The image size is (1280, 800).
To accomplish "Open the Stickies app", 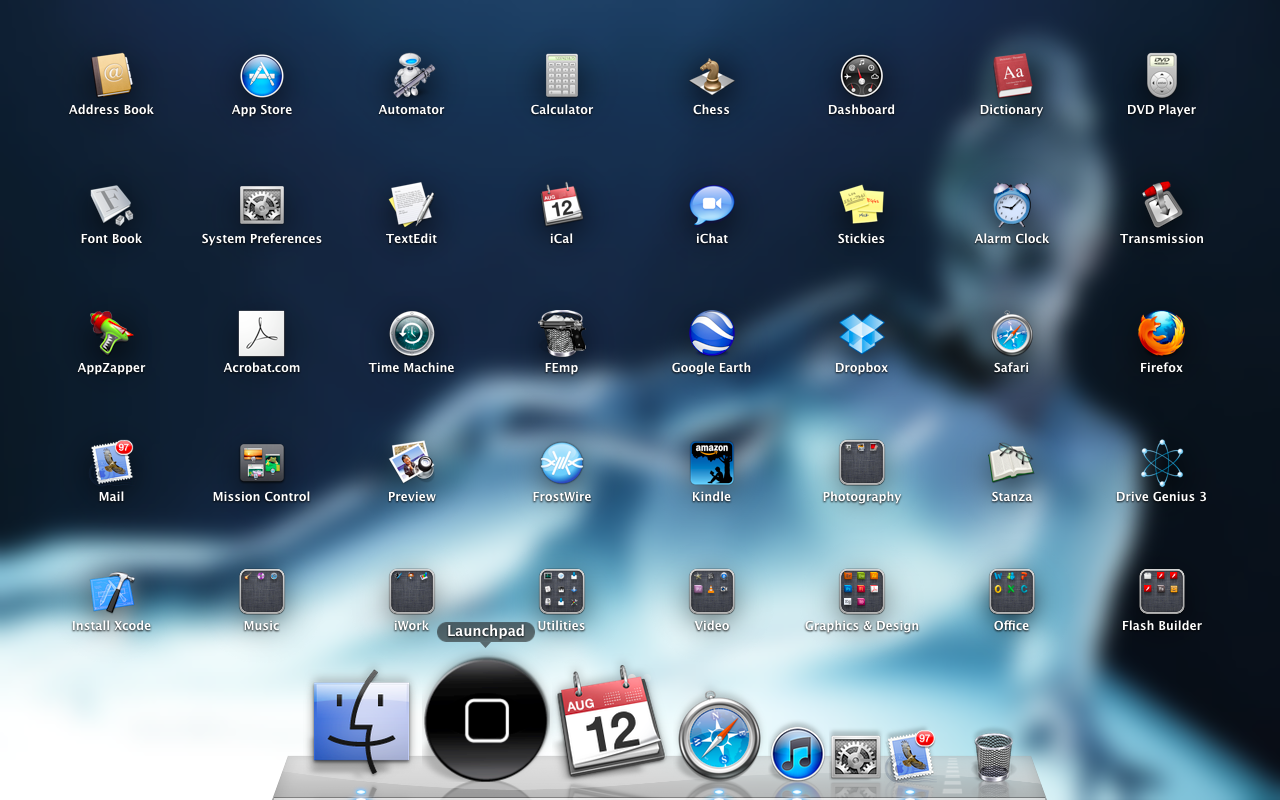I will pyautogui.click(x=862, y=205).
